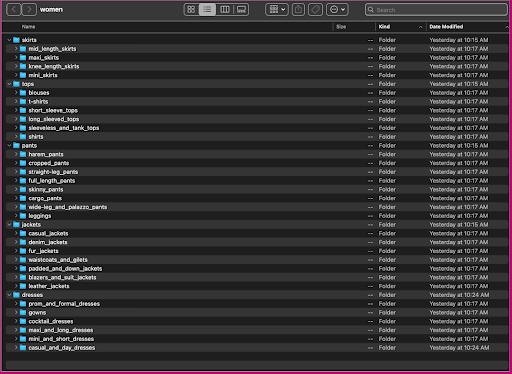This screenshot has height=374, width=512.
Task: Click date 'Yesterday at 10:24 AM' of dresses row
Action: [459, 295]
